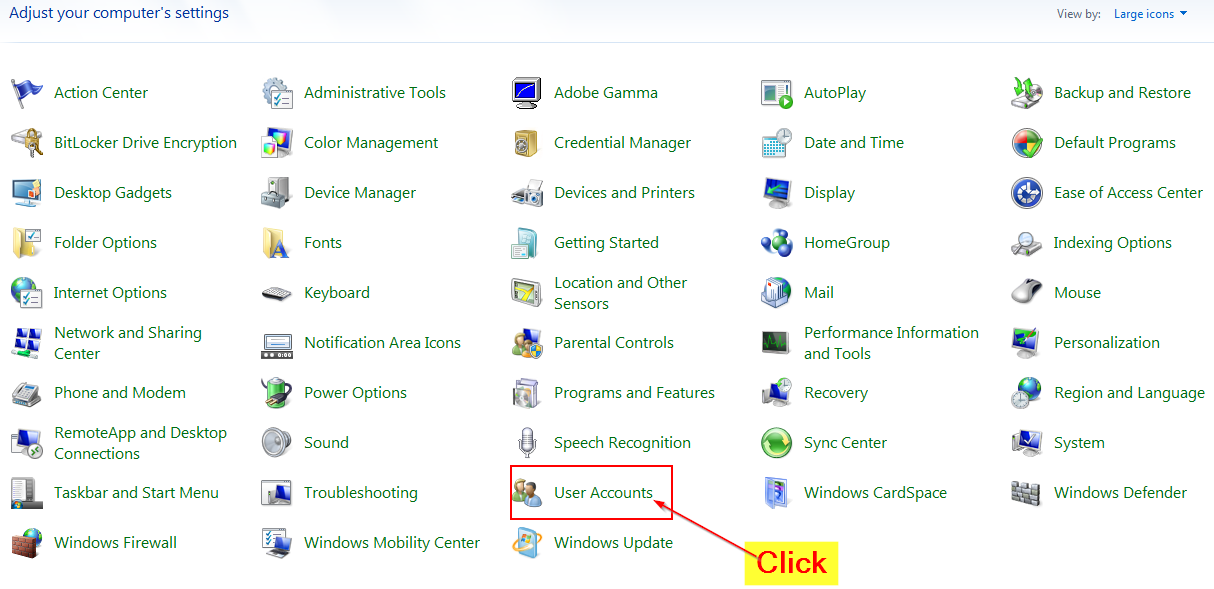Open the Phone and Modem link
This screenshot has height=589, width=1214.
(120, 393)
